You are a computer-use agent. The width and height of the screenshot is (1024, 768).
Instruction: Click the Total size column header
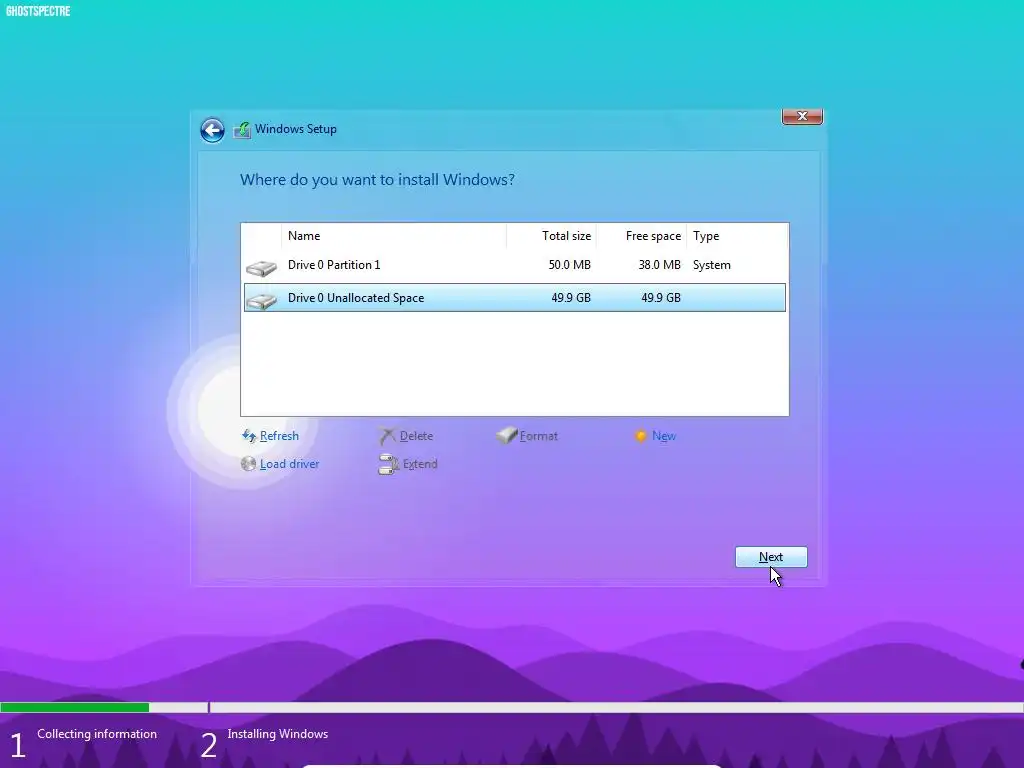point(551,236)
